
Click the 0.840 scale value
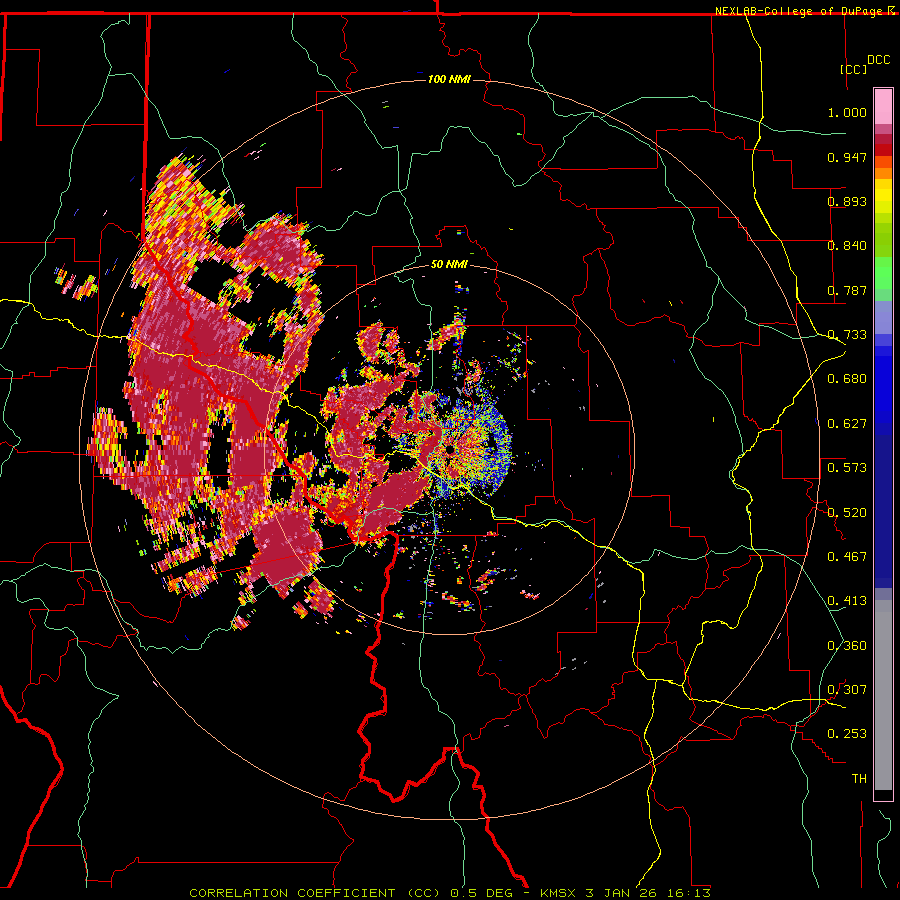[x=847, y=246]
